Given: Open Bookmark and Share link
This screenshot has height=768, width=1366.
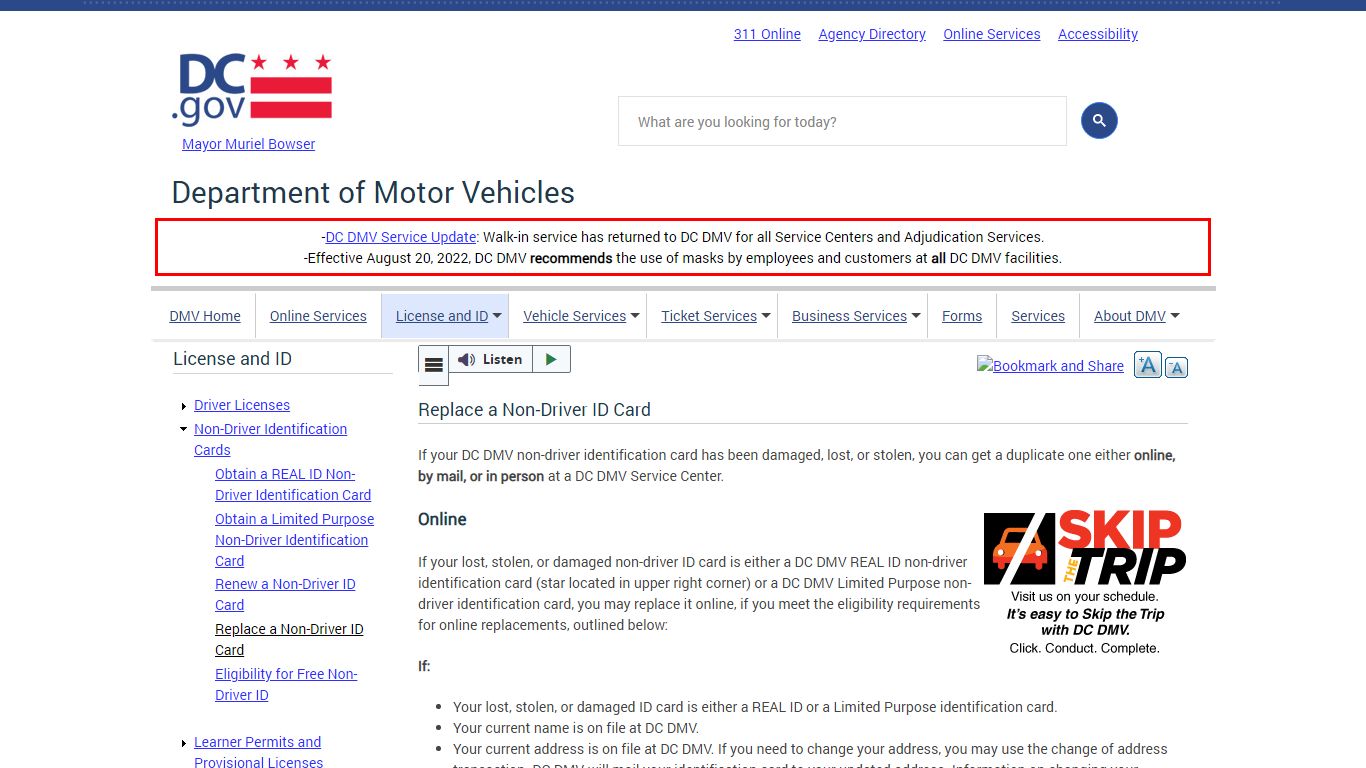Looking at the screenshot, I should [1050, 366].
